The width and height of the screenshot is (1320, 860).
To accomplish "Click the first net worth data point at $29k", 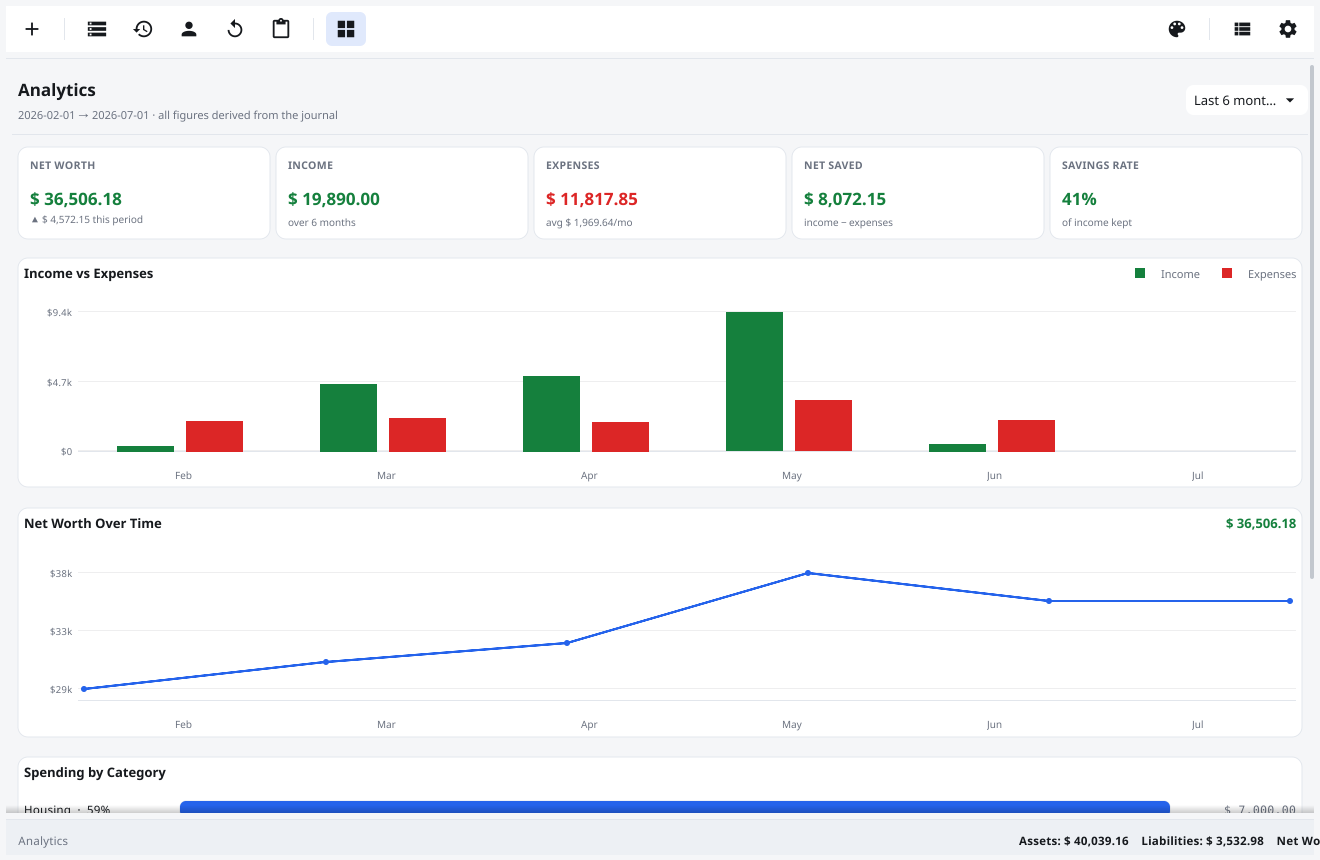I will tap(84, 689).
